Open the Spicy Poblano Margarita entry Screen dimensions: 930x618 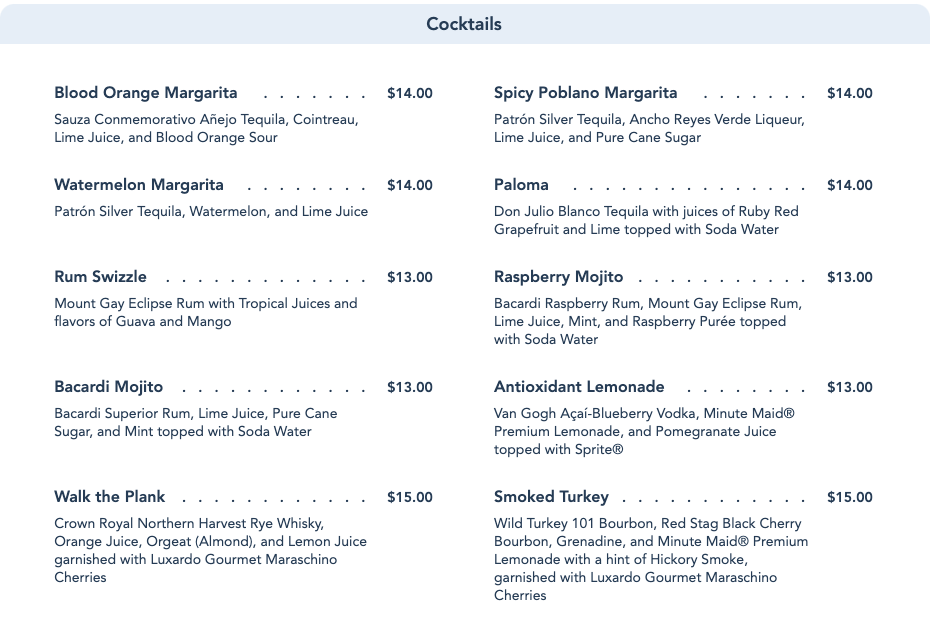pos(585,93)
